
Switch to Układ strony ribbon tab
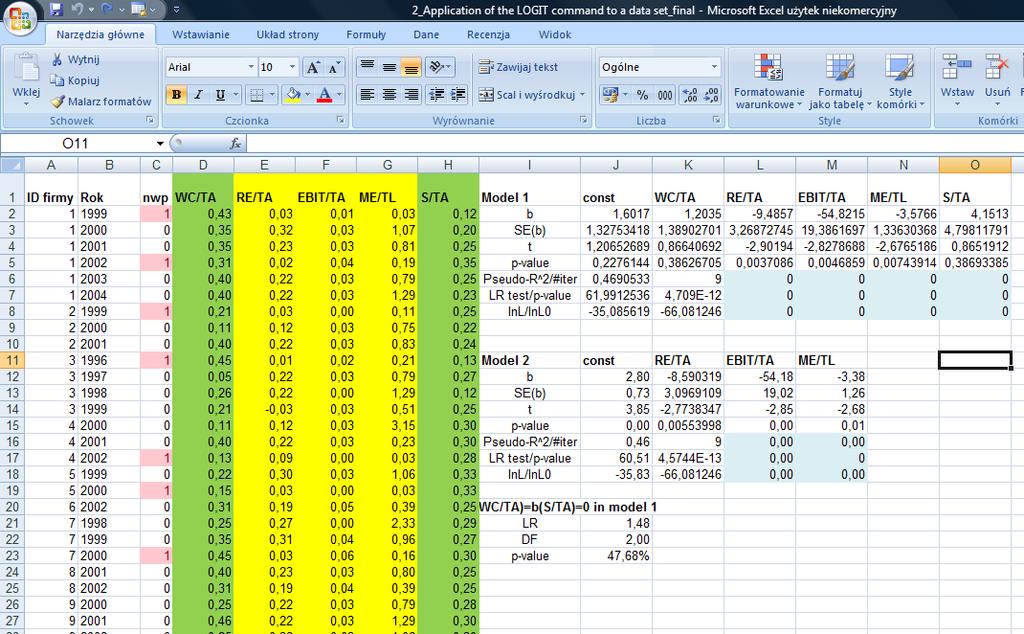click(x=287, y=35)
